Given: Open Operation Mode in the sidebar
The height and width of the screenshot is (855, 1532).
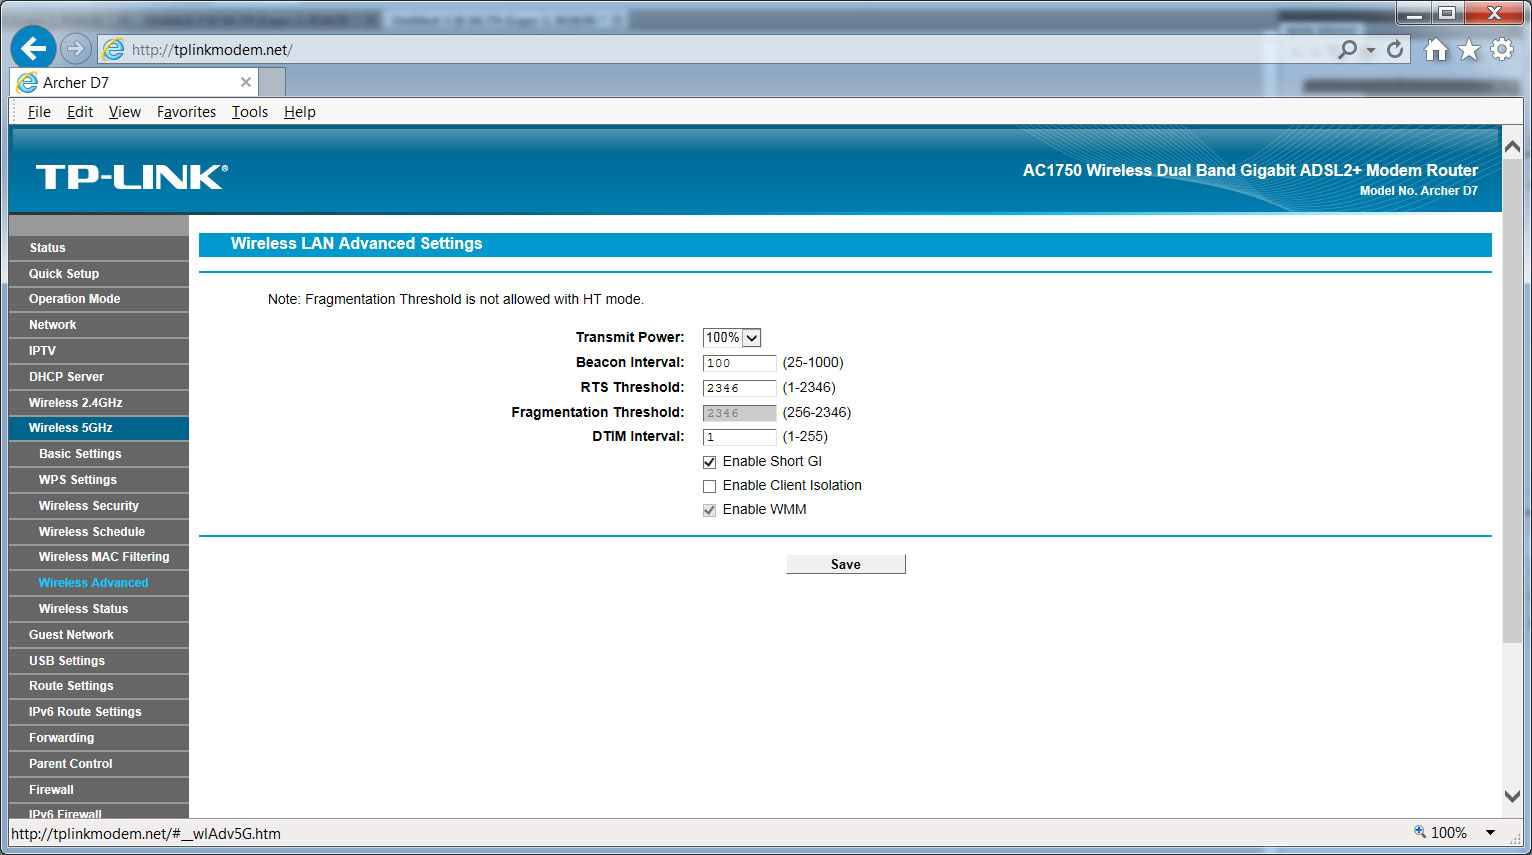Looking at the screenshot, I should click(x=99, y=299).
